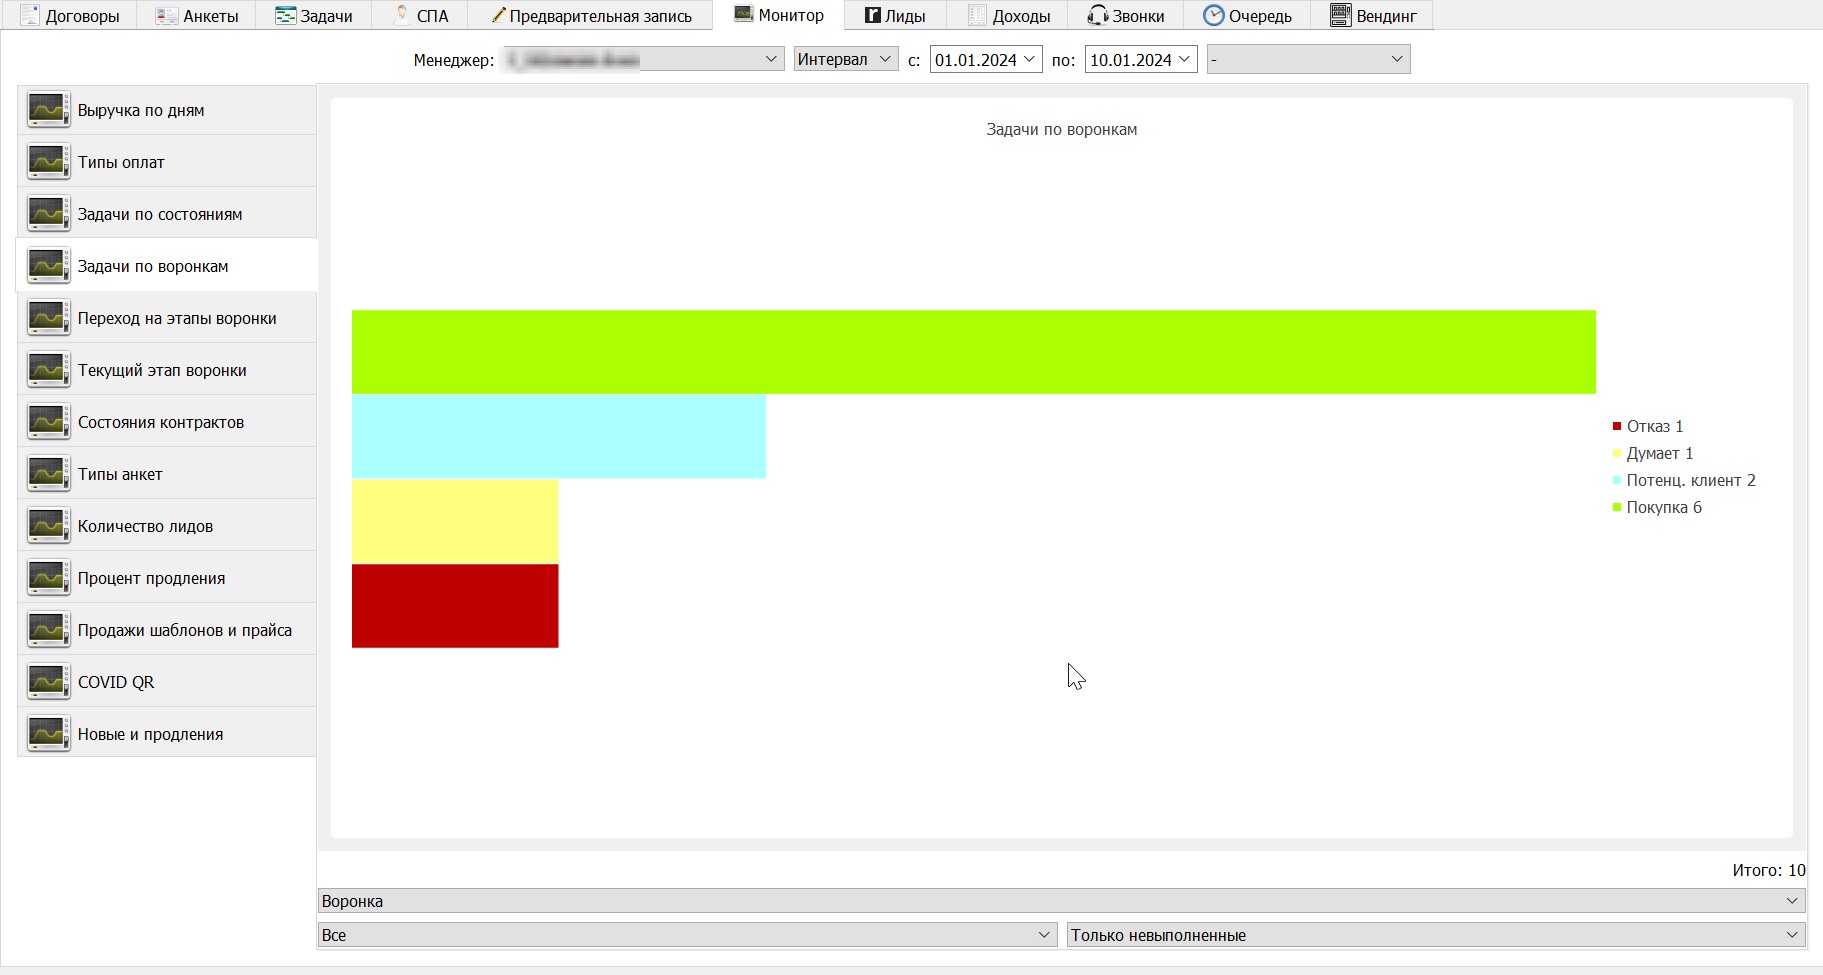Expand the Воронка selector
The height and width of the screenshot is (975, 1823).
point(1061,901)
